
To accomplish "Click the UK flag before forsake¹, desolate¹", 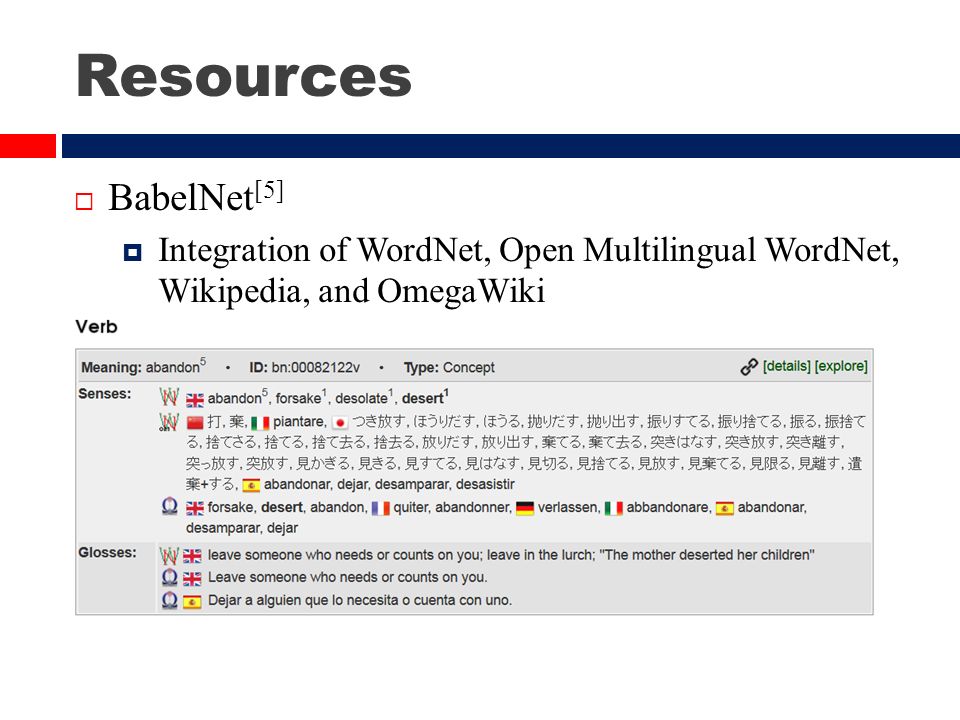I will [x=195, y=400].
